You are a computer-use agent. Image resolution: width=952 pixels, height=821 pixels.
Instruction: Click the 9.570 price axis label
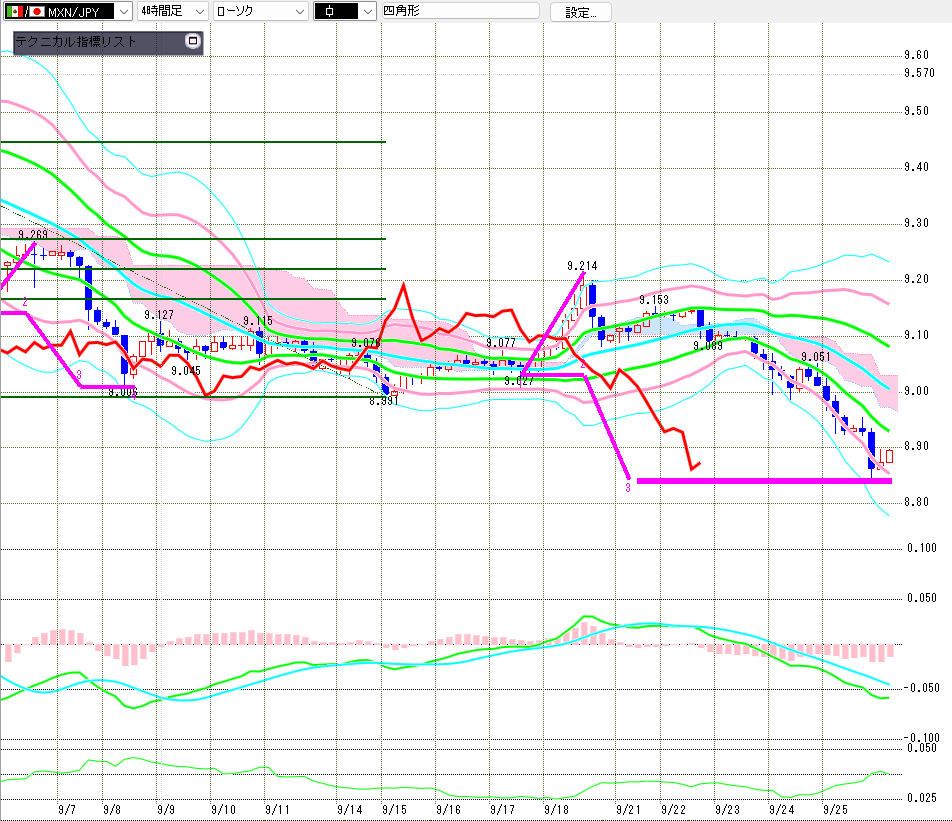click(x=919, y=73)
